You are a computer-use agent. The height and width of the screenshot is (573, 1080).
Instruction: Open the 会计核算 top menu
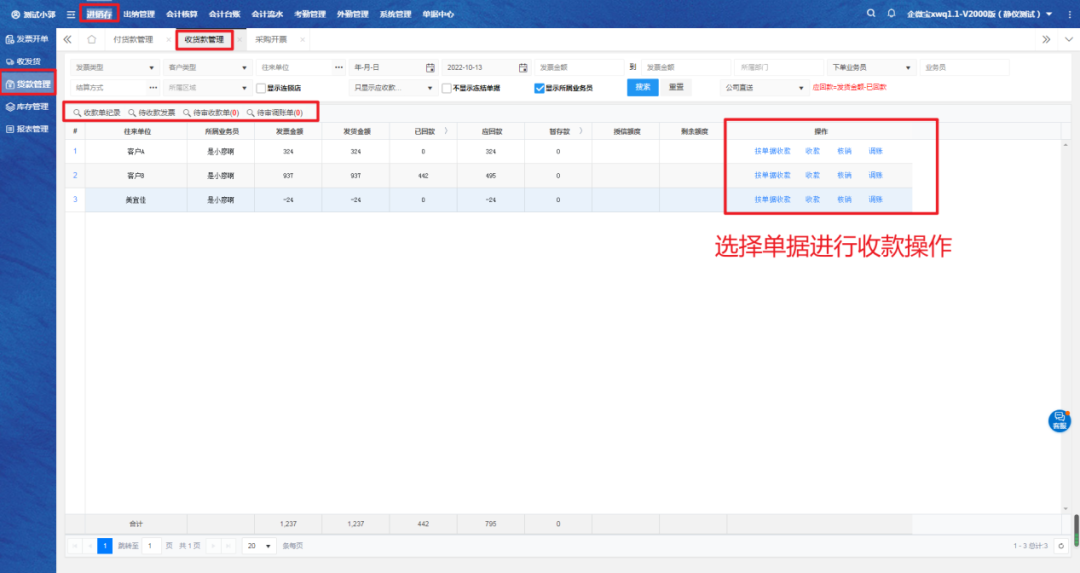coord(181,14)
